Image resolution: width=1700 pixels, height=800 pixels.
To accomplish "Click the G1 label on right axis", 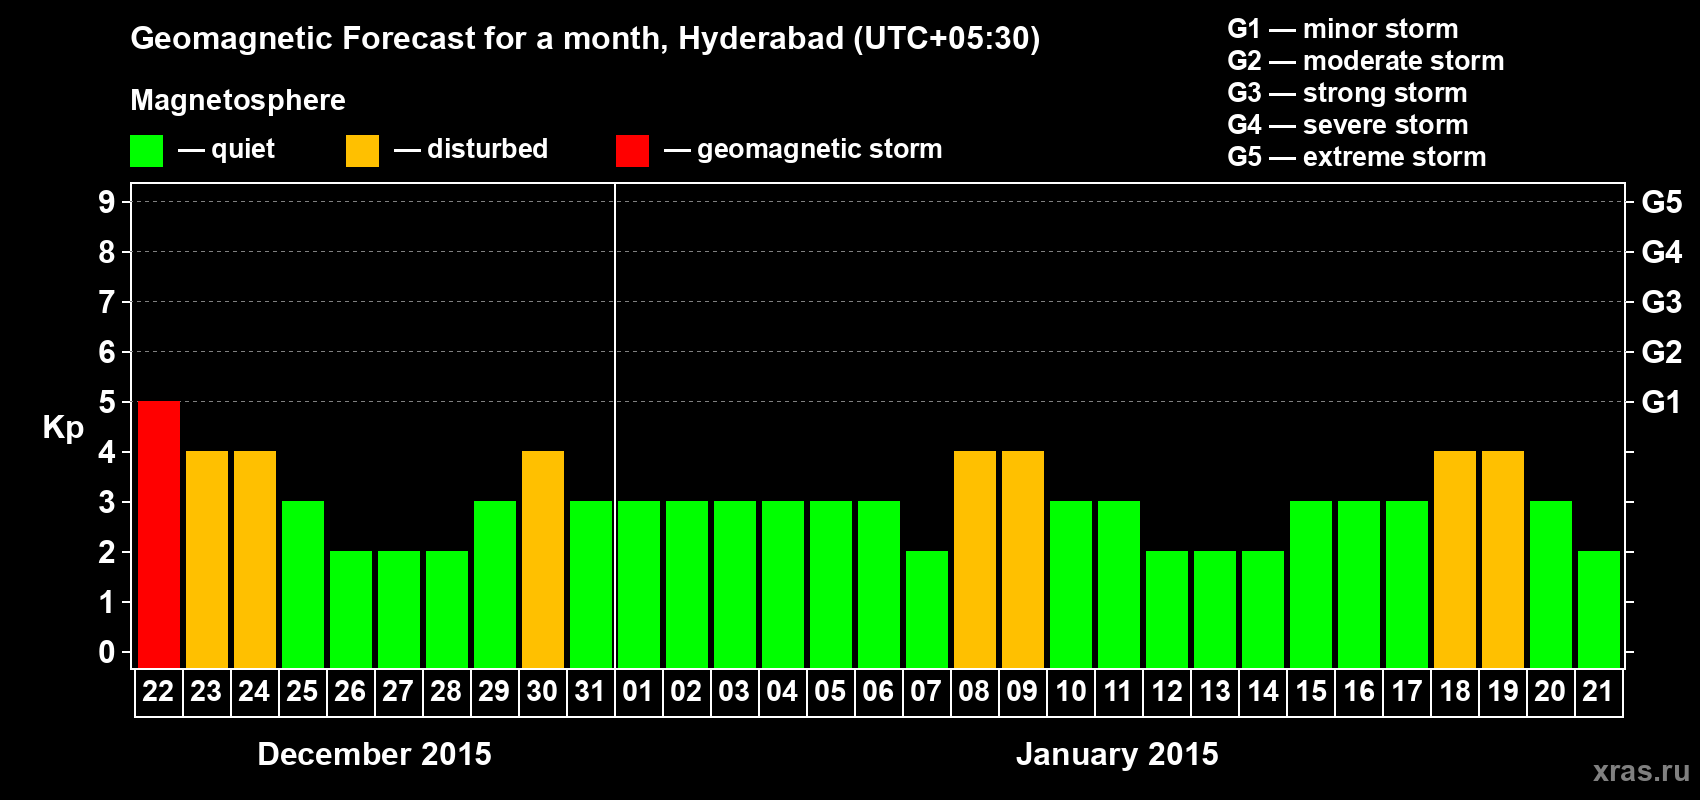I will (x=1662, y=402).
